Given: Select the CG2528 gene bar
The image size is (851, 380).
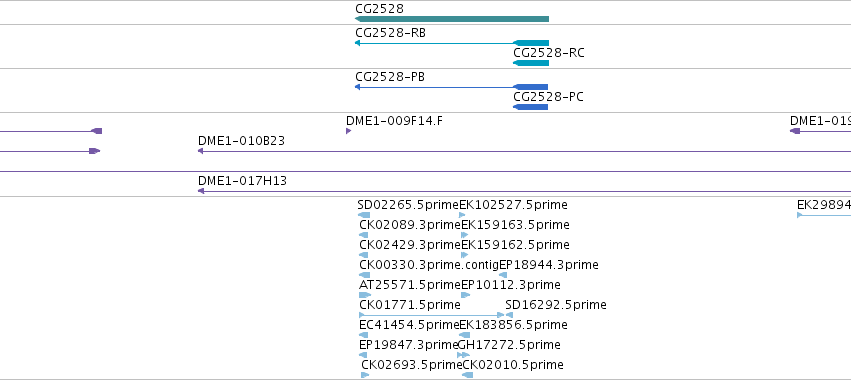Looking at the screenshot, I should 452,19.
